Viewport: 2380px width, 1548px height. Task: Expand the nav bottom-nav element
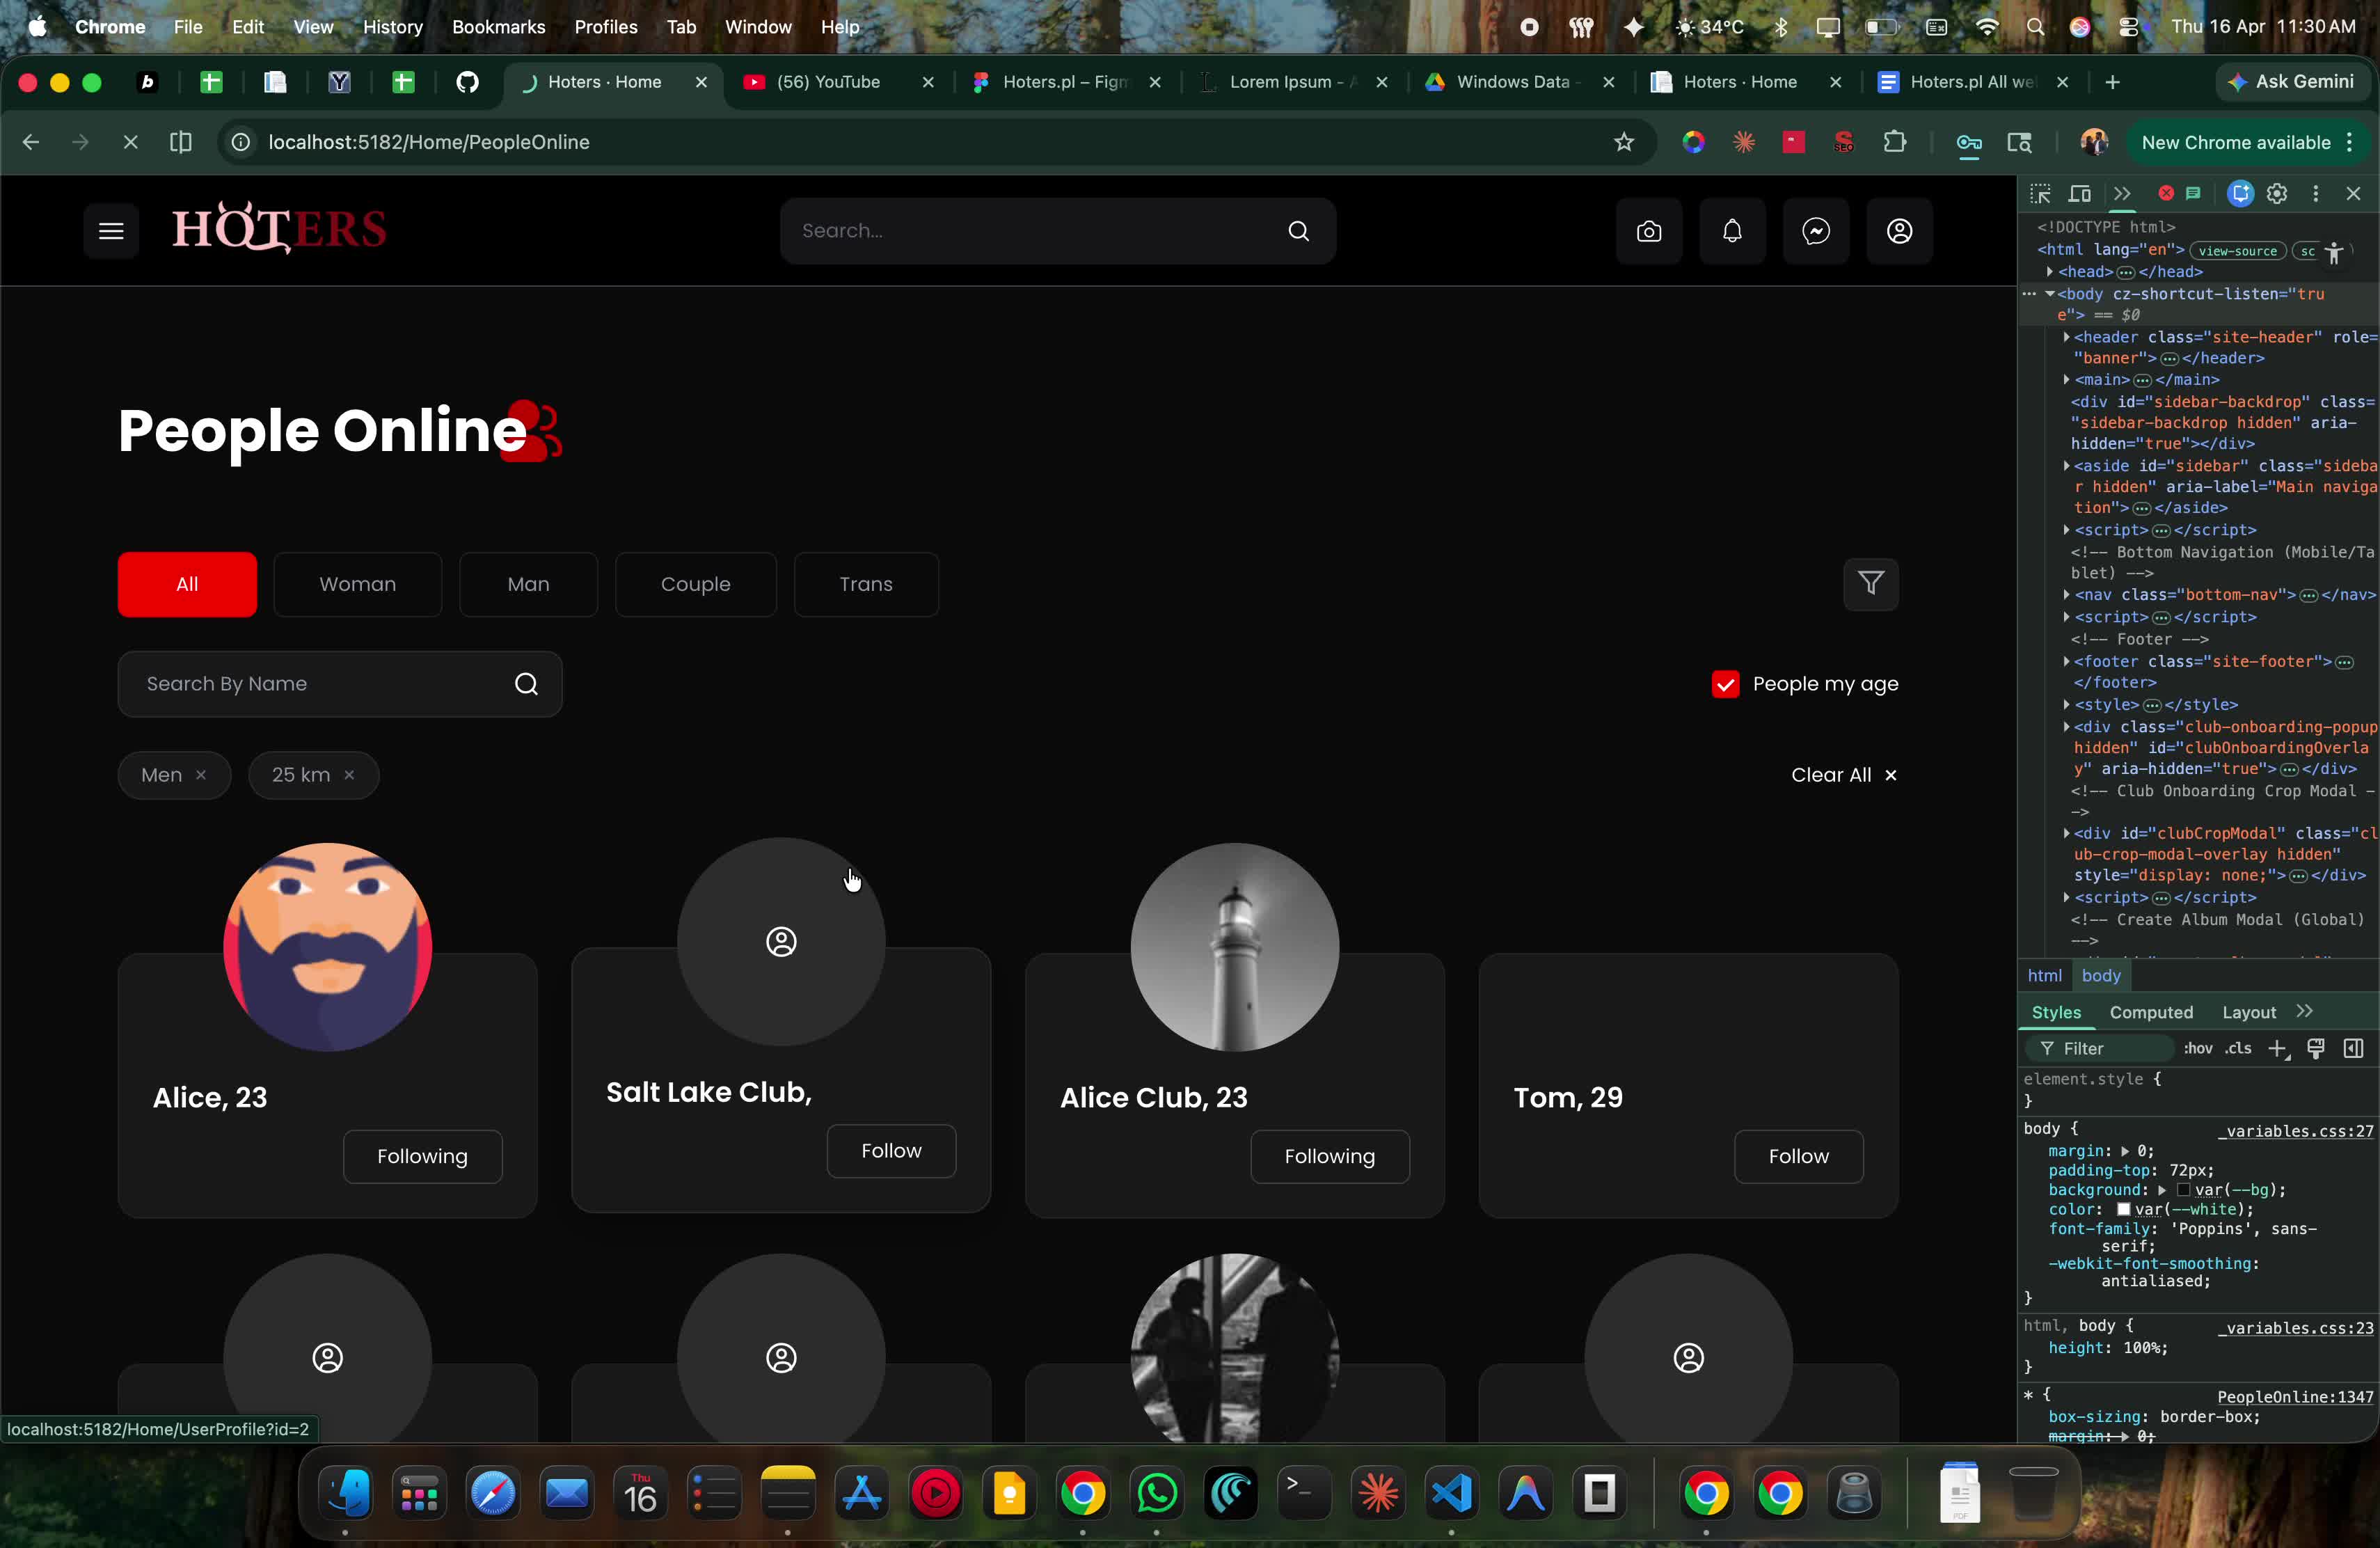[x=2066, y=595]
